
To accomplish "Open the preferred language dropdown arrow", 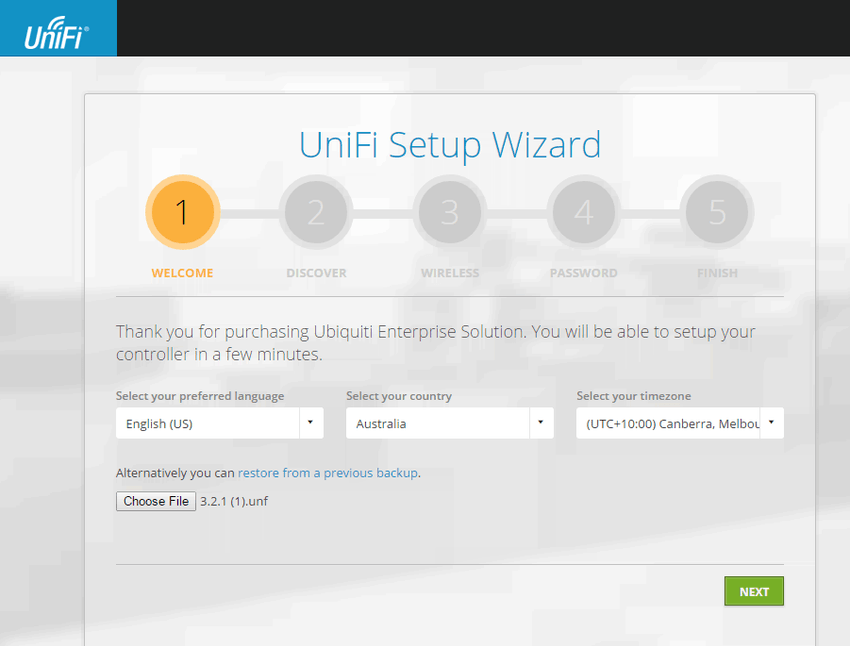I will tap(311, 423).
